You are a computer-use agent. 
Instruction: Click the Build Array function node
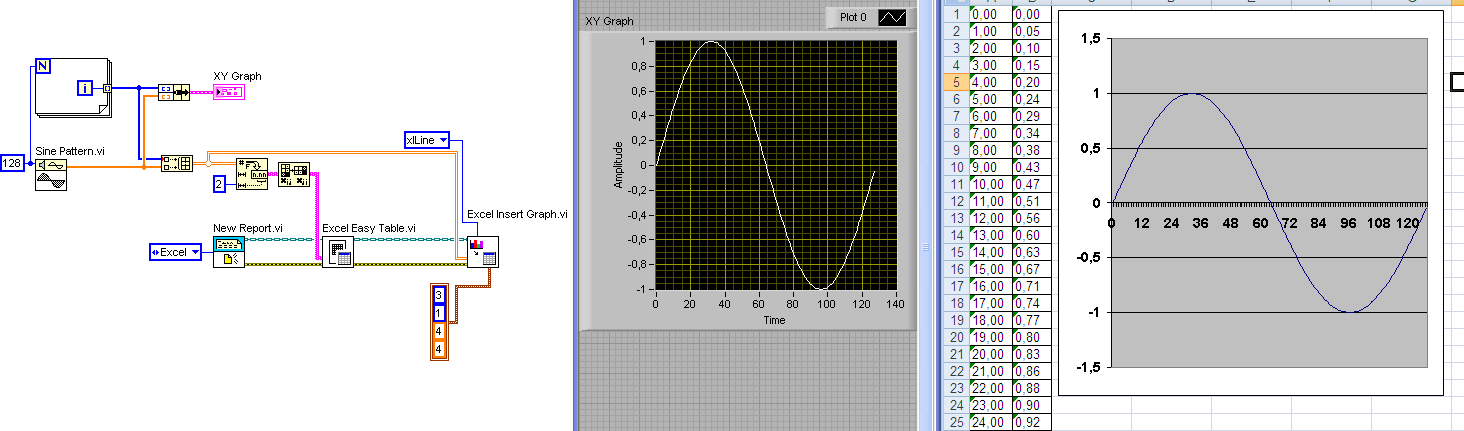177,164
